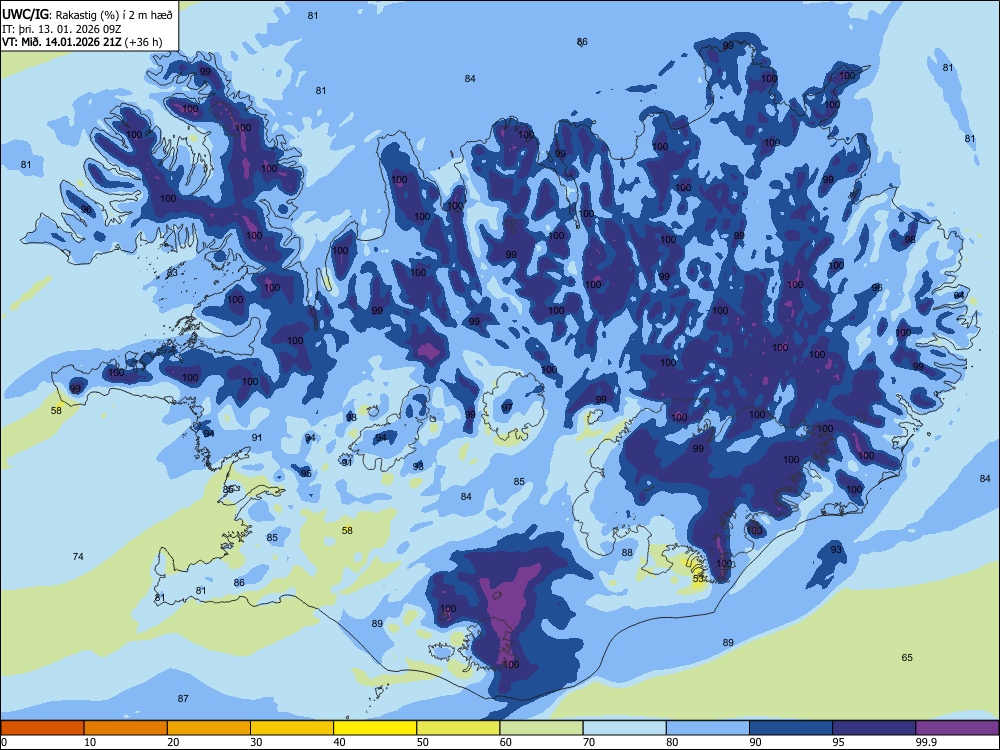Click the dark blue 90–95 legend swatch
Viewport: 1000px width, 750px height.
pos(791,728)
